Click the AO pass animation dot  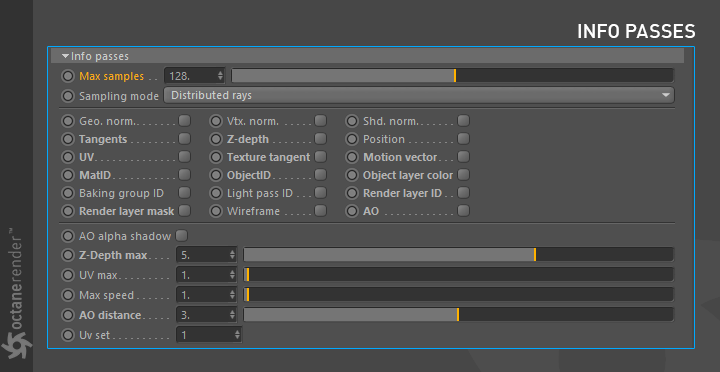(x=352, y=211)
